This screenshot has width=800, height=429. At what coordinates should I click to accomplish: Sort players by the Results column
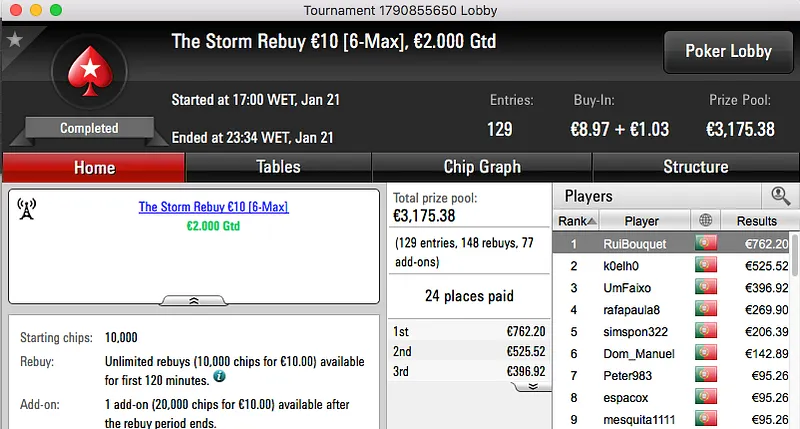[756, 221]
